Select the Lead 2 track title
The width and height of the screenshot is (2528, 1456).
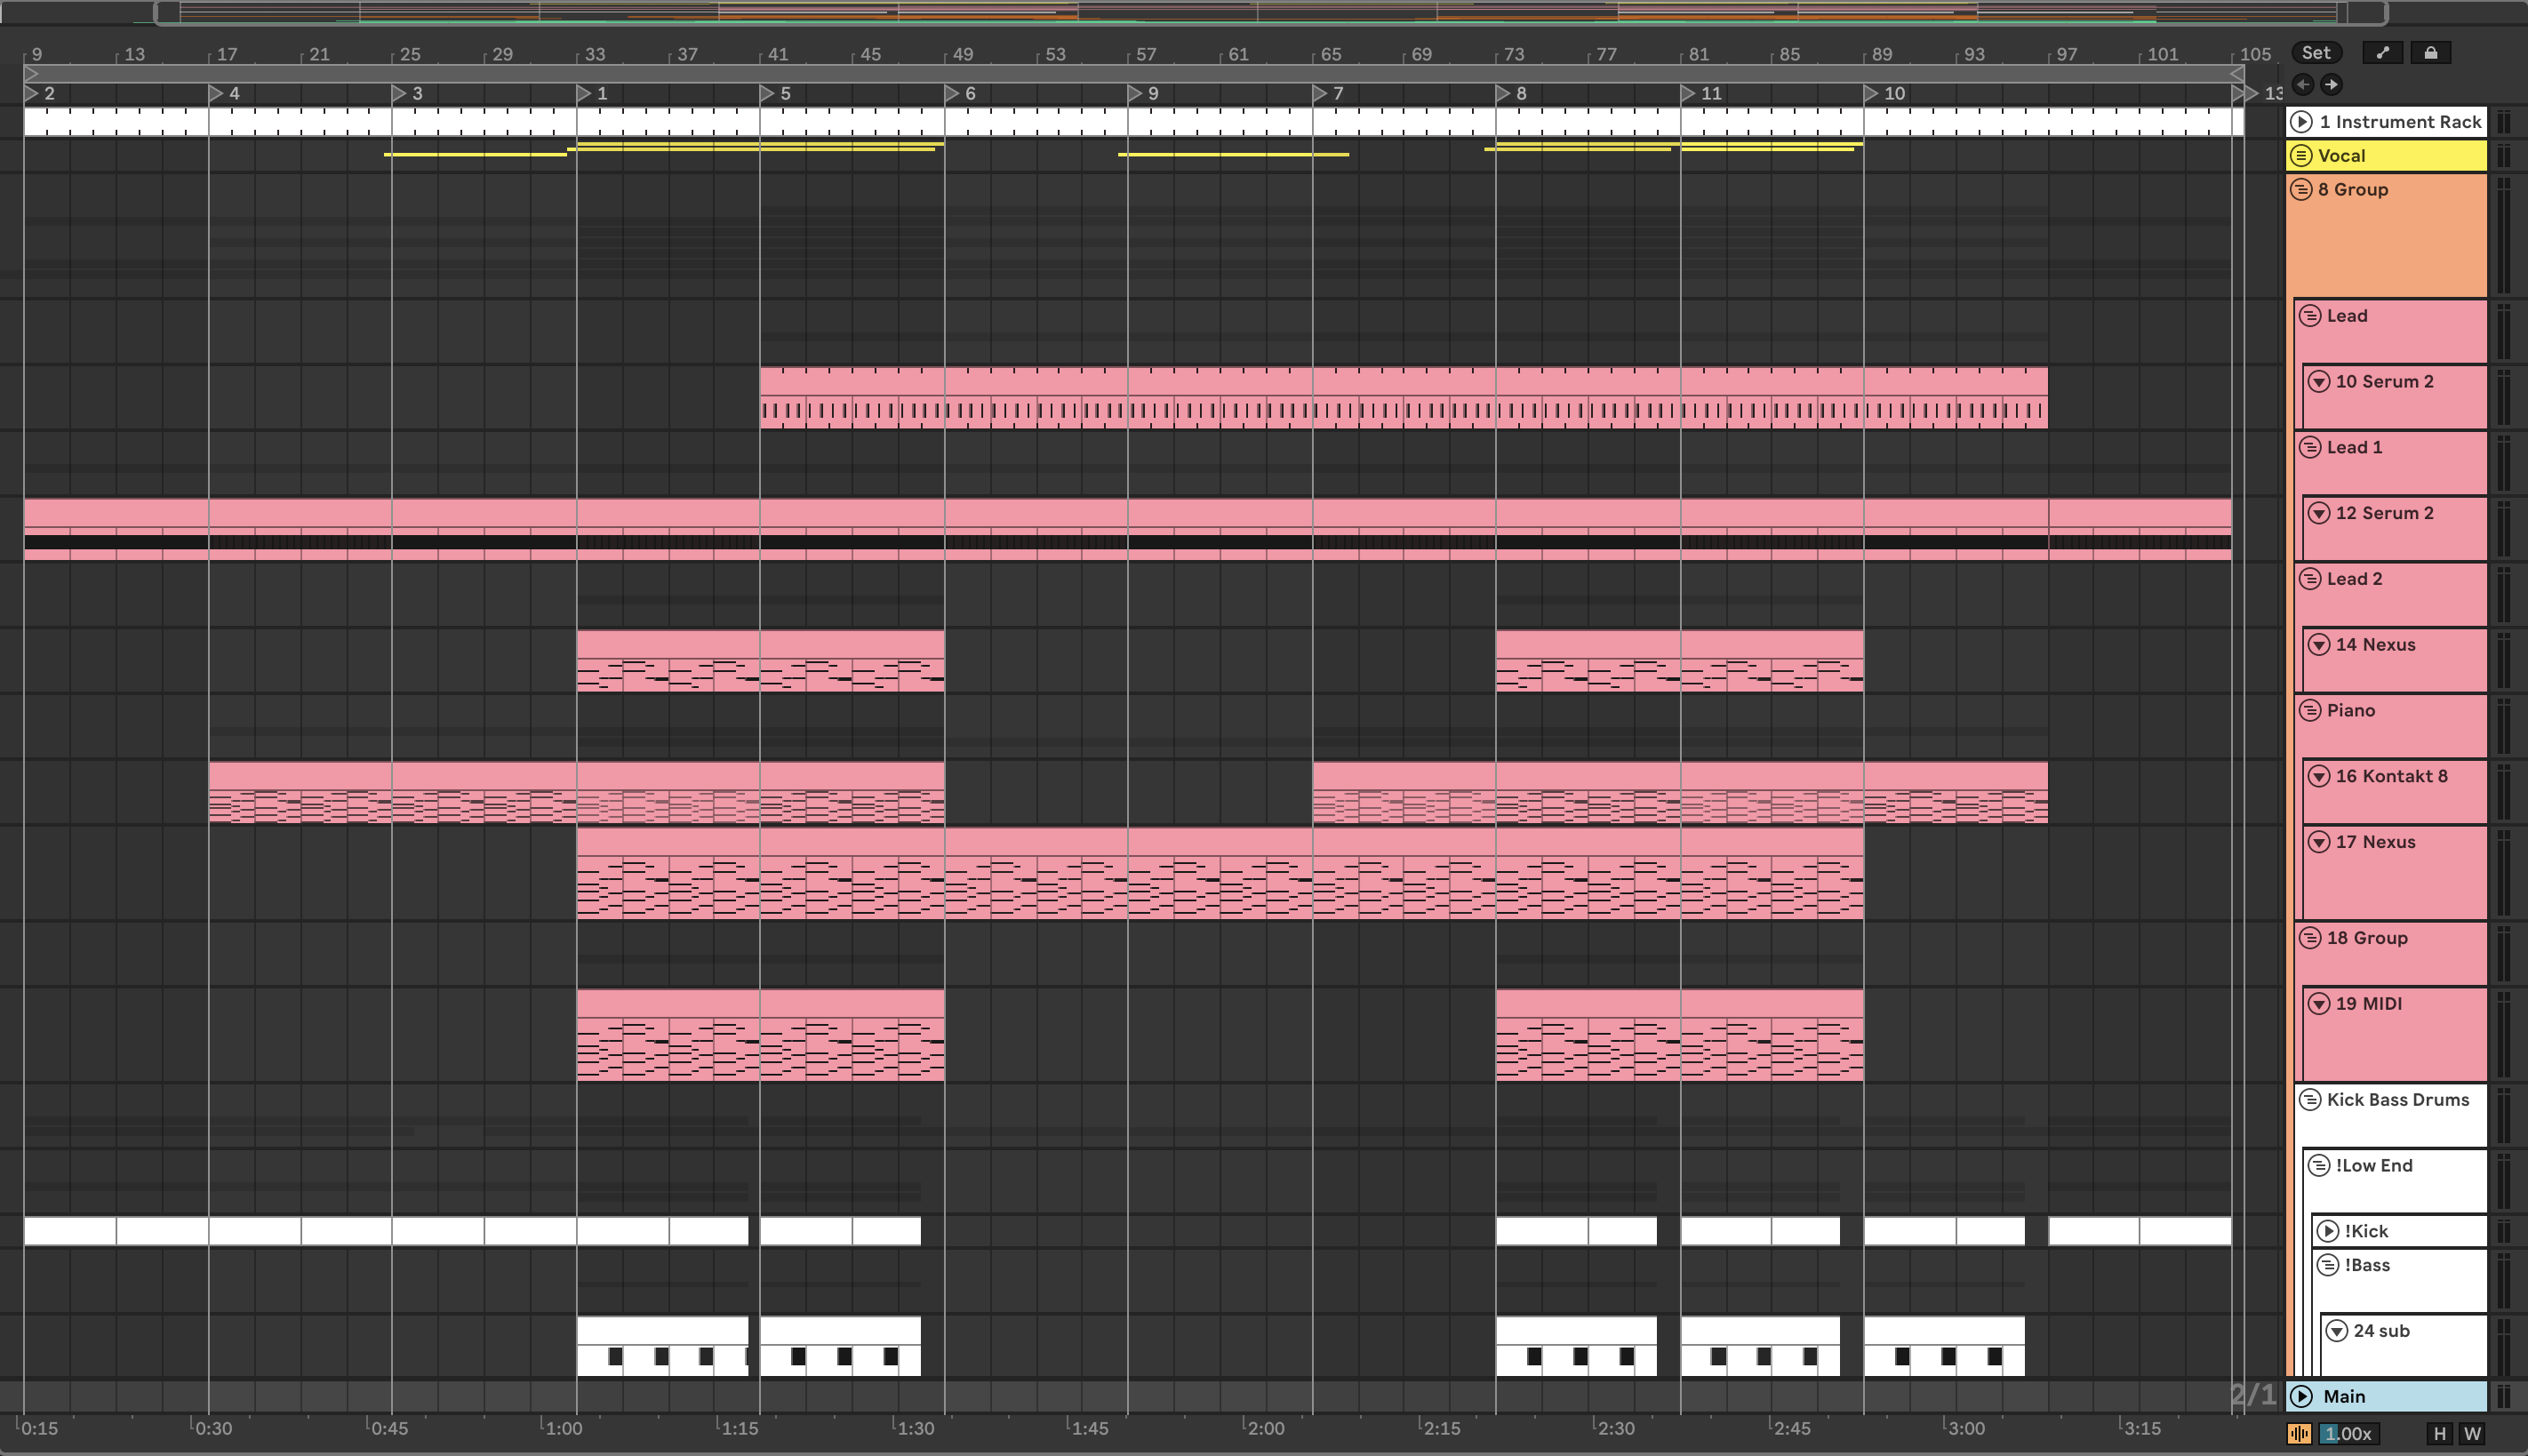click(x=2354, y=579)
